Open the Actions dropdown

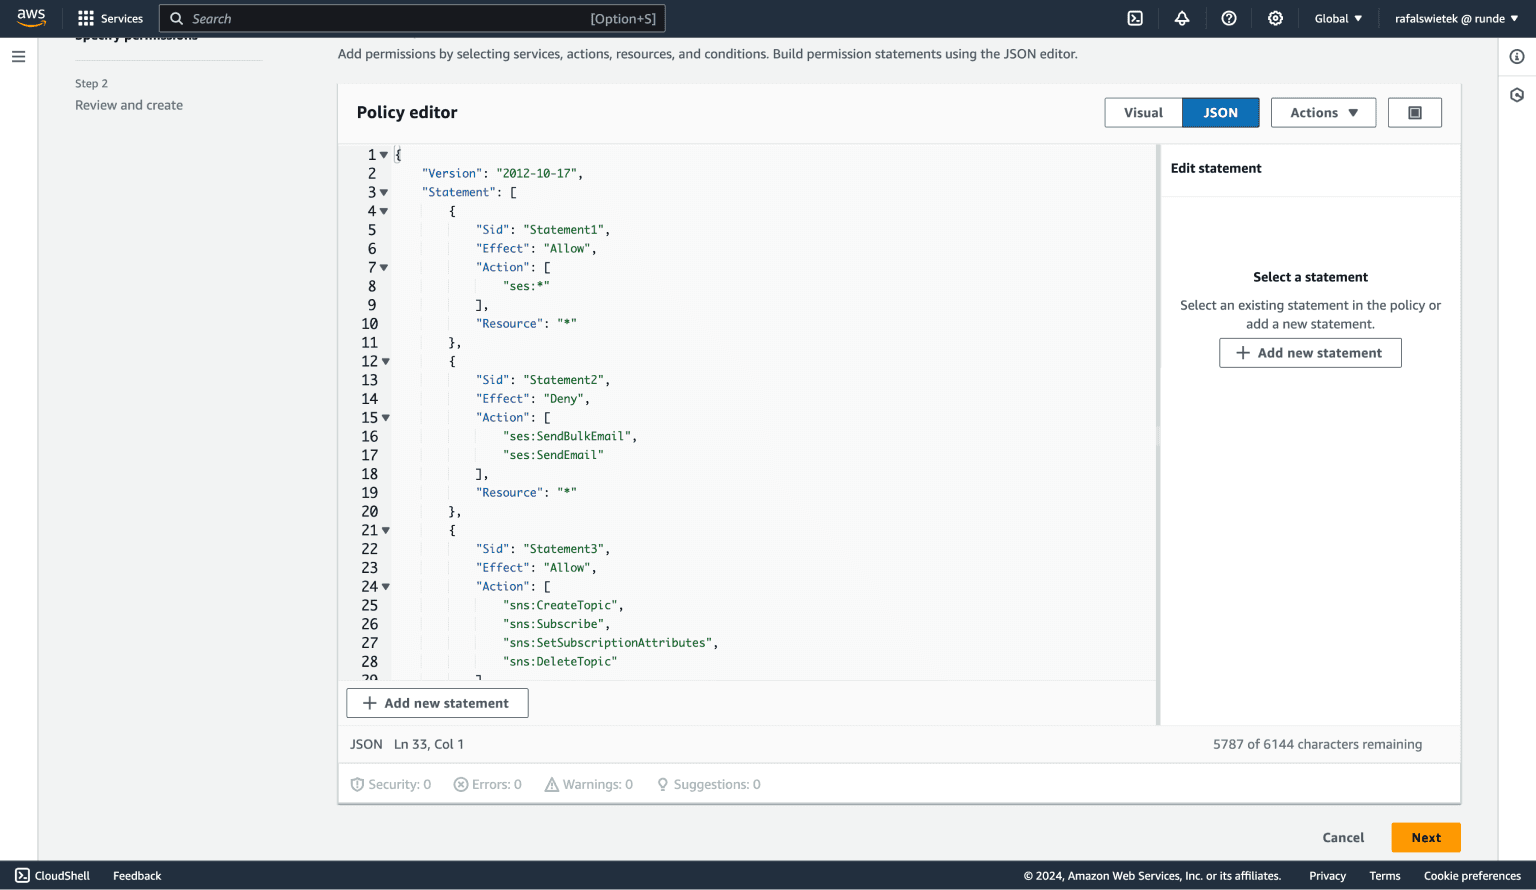tap(1323, 112)
